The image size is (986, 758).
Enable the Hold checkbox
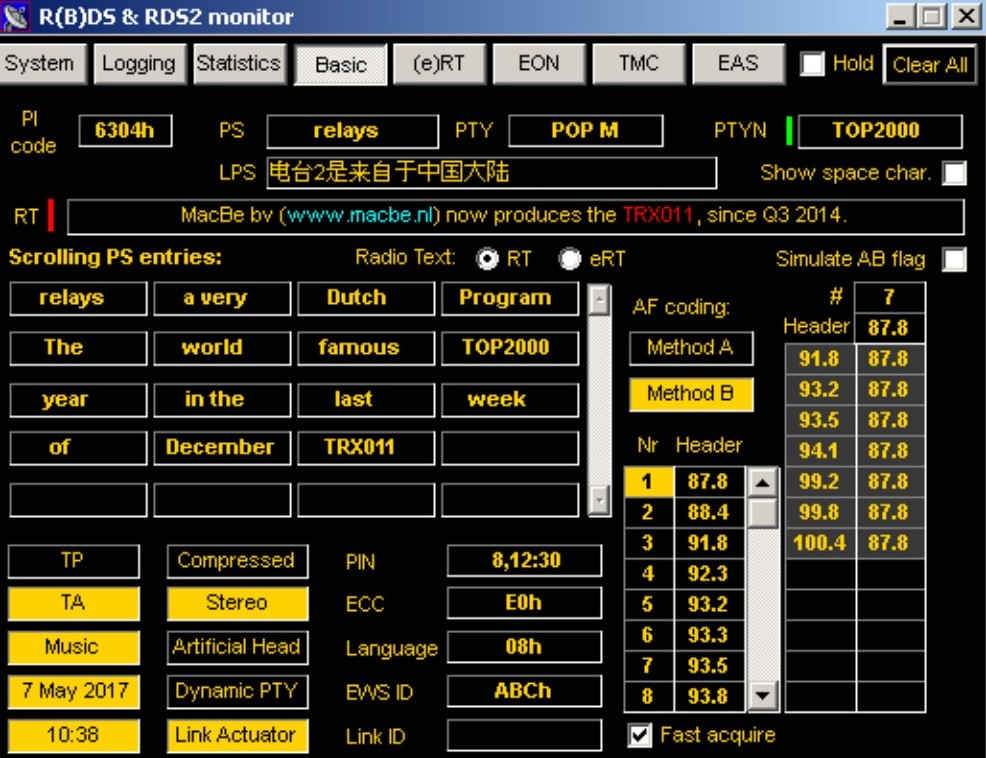coord(813,64)
